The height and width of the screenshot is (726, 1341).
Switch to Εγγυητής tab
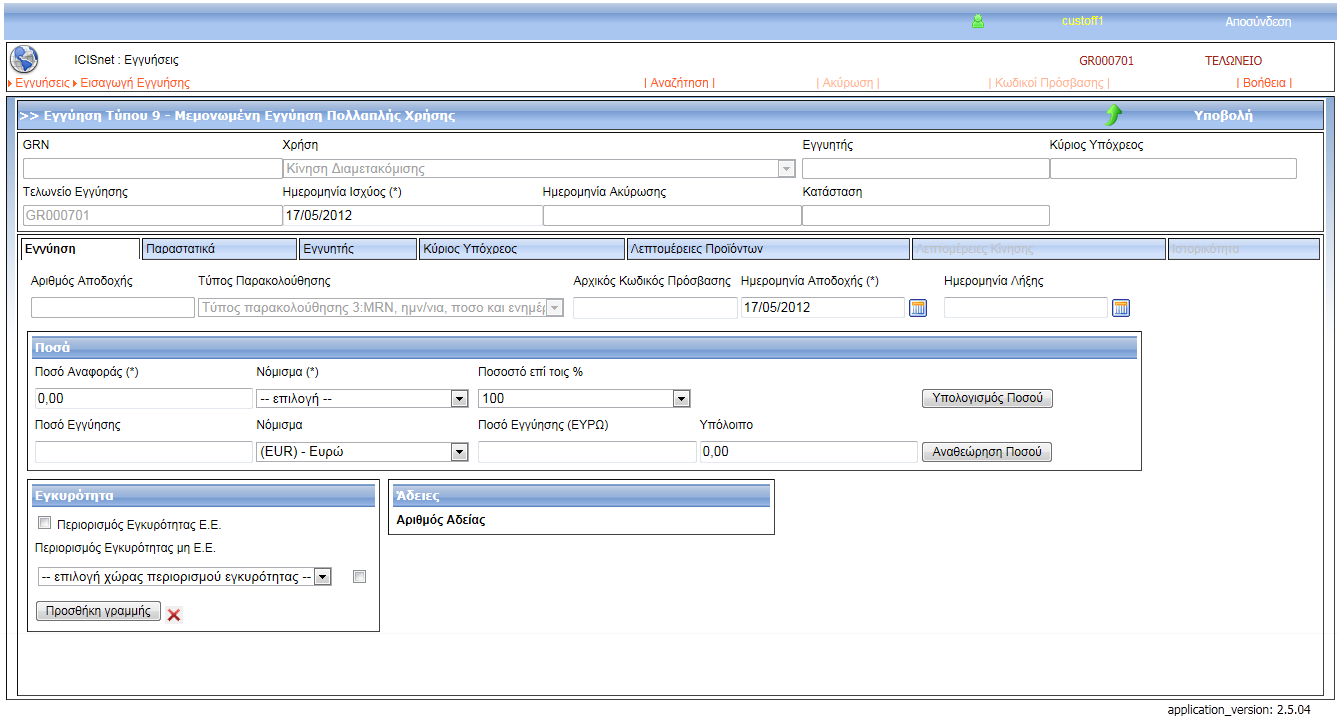tap(357, 248)
